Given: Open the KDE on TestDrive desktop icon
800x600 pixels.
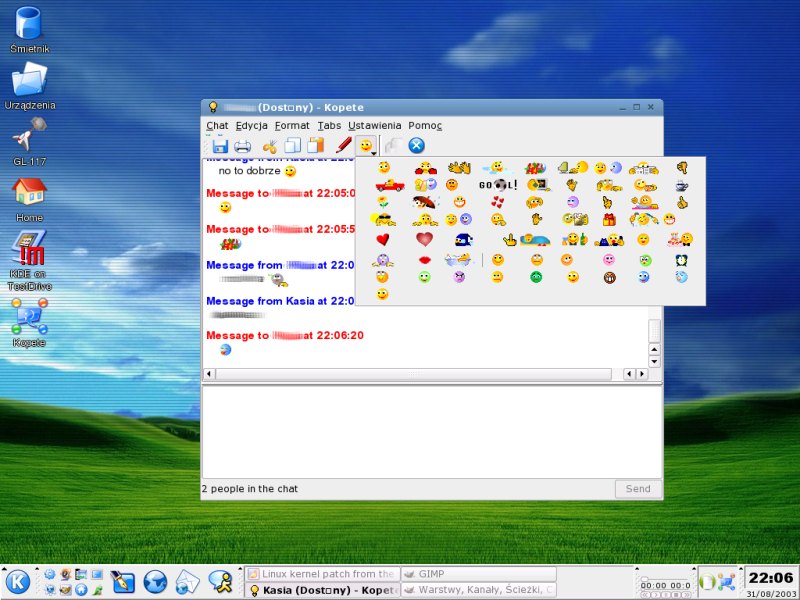Looking at the screenshot, I should point(29,260).
